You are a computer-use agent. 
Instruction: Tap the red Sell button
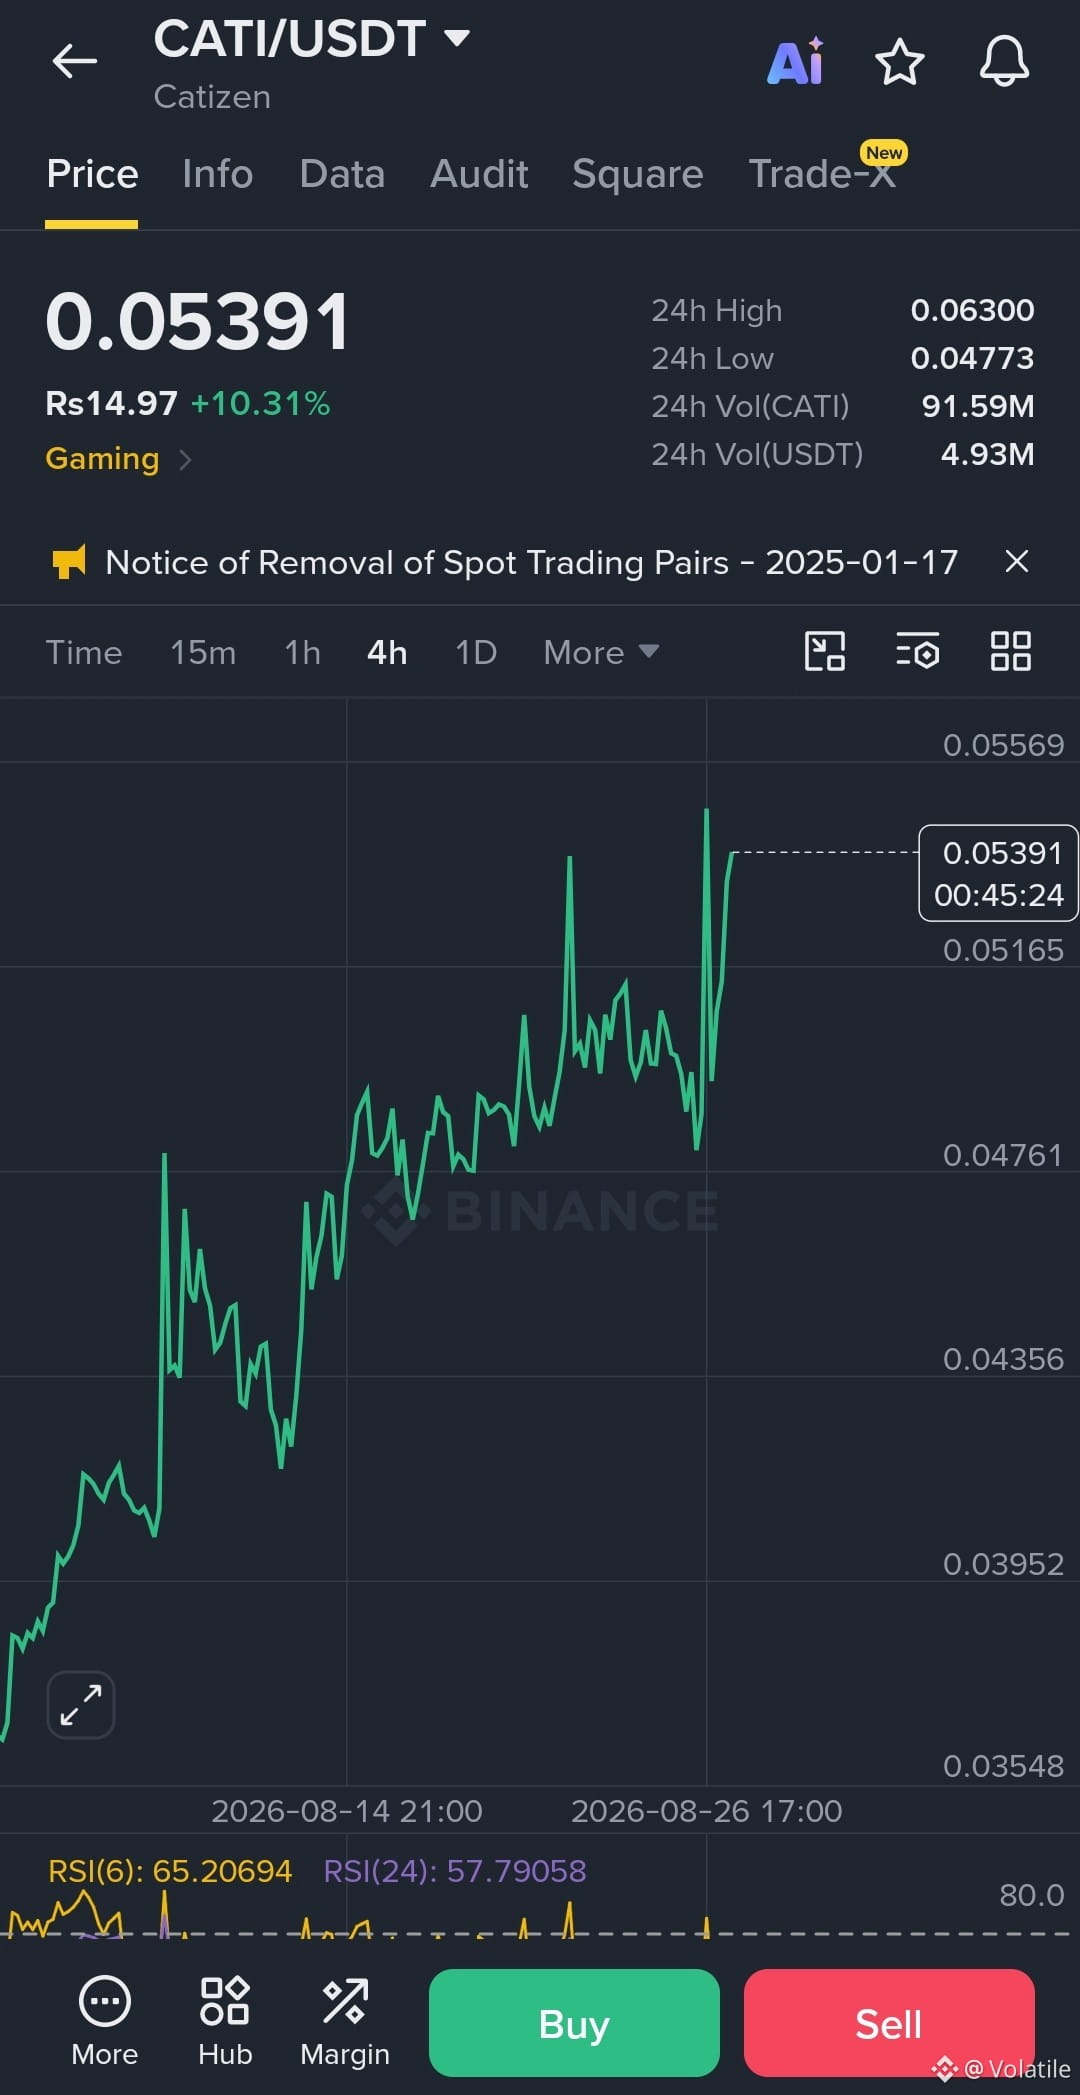point(889,2023)
